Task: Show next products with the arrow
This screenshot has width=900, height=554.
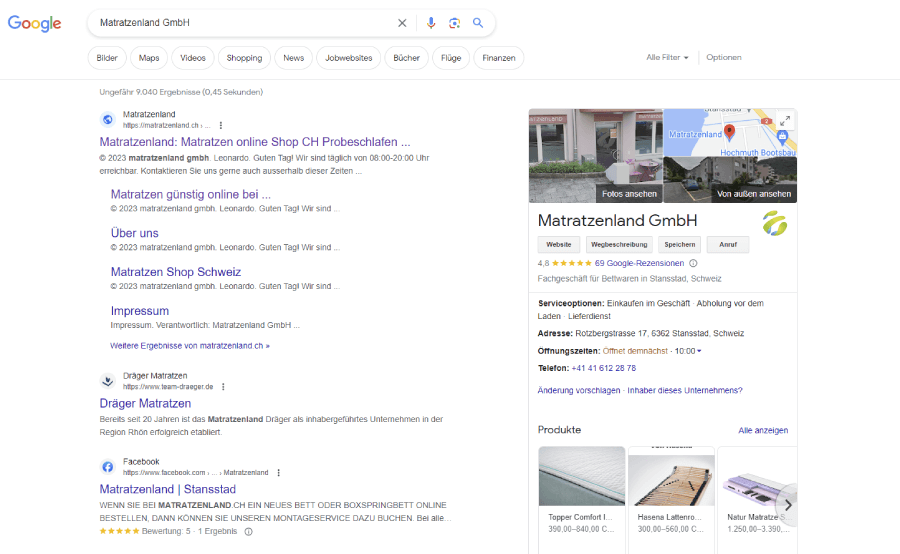Action: tap(788, 505)
